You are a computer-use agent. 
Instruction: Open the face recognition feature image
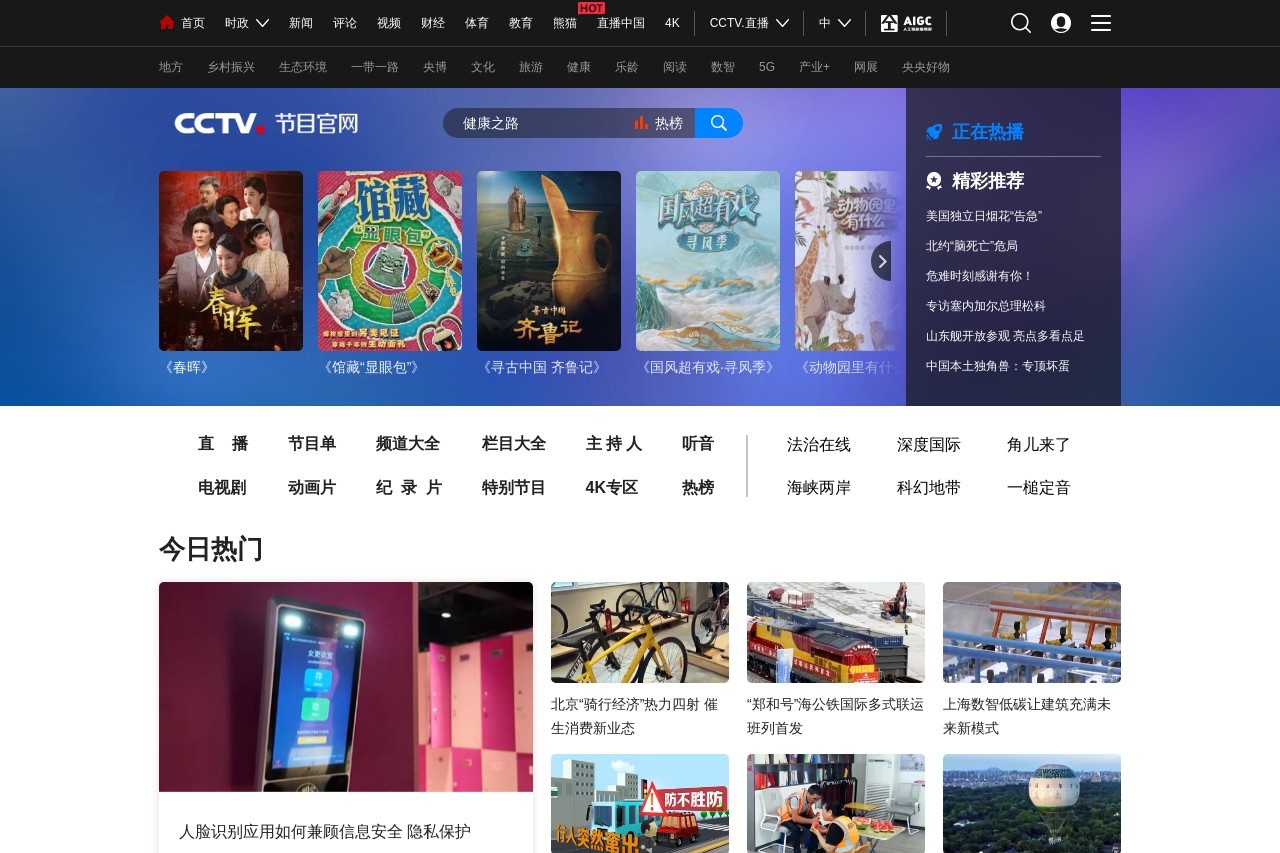(x=346, y=687)
